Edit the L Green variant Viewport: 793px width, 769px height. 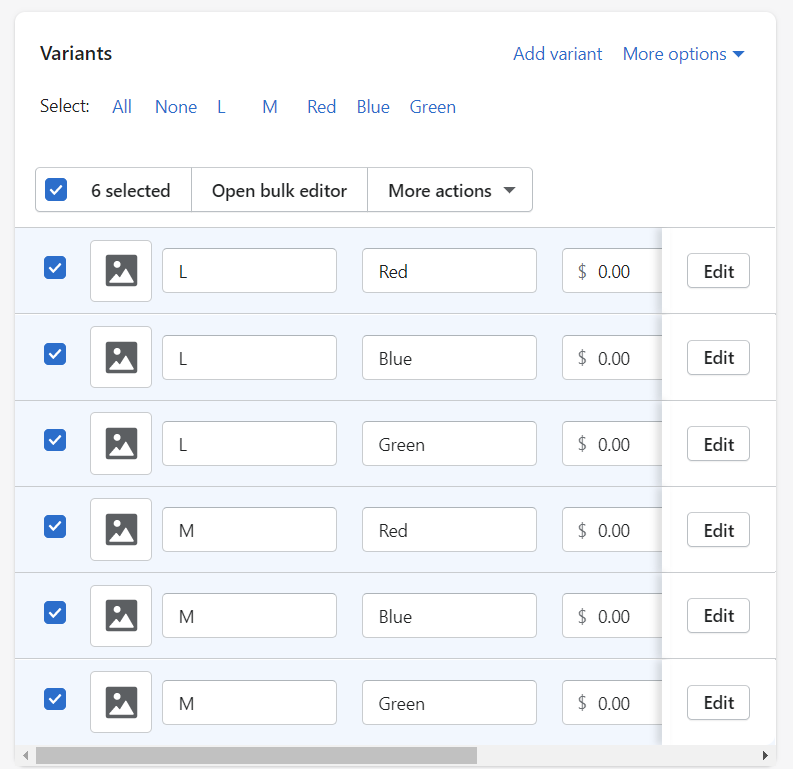718,444
